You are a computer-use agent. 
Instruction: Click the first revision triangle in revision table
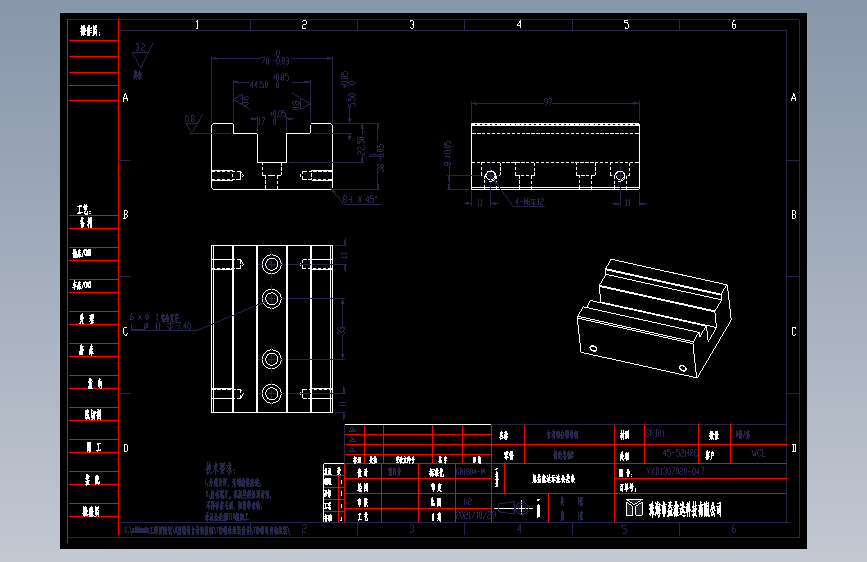pos(352,430)
